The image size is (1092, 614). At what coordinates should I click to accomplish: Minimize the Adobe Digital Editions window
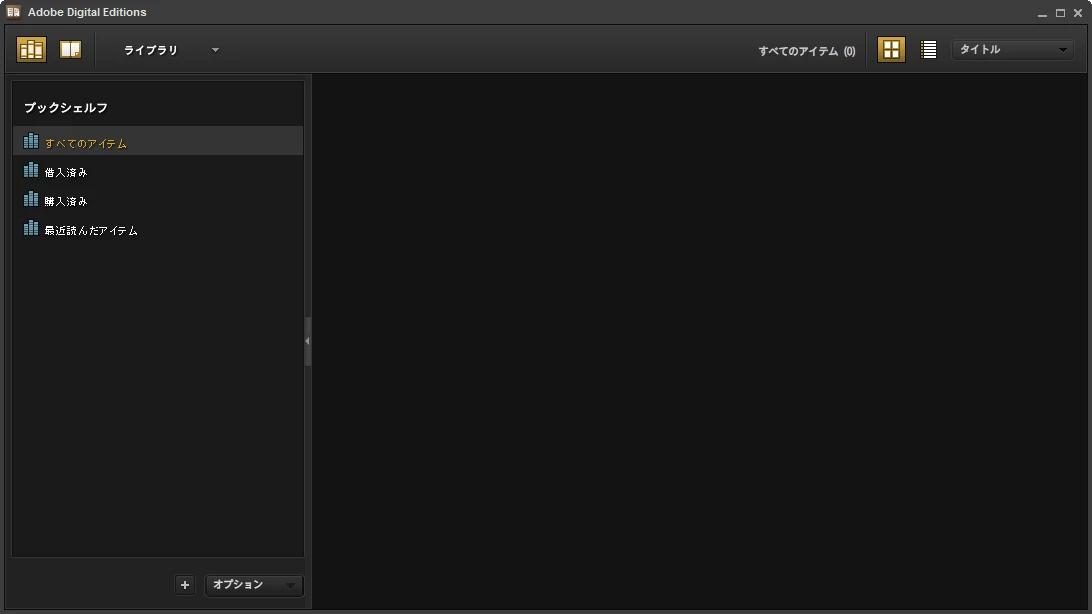tap(1042, 13)
